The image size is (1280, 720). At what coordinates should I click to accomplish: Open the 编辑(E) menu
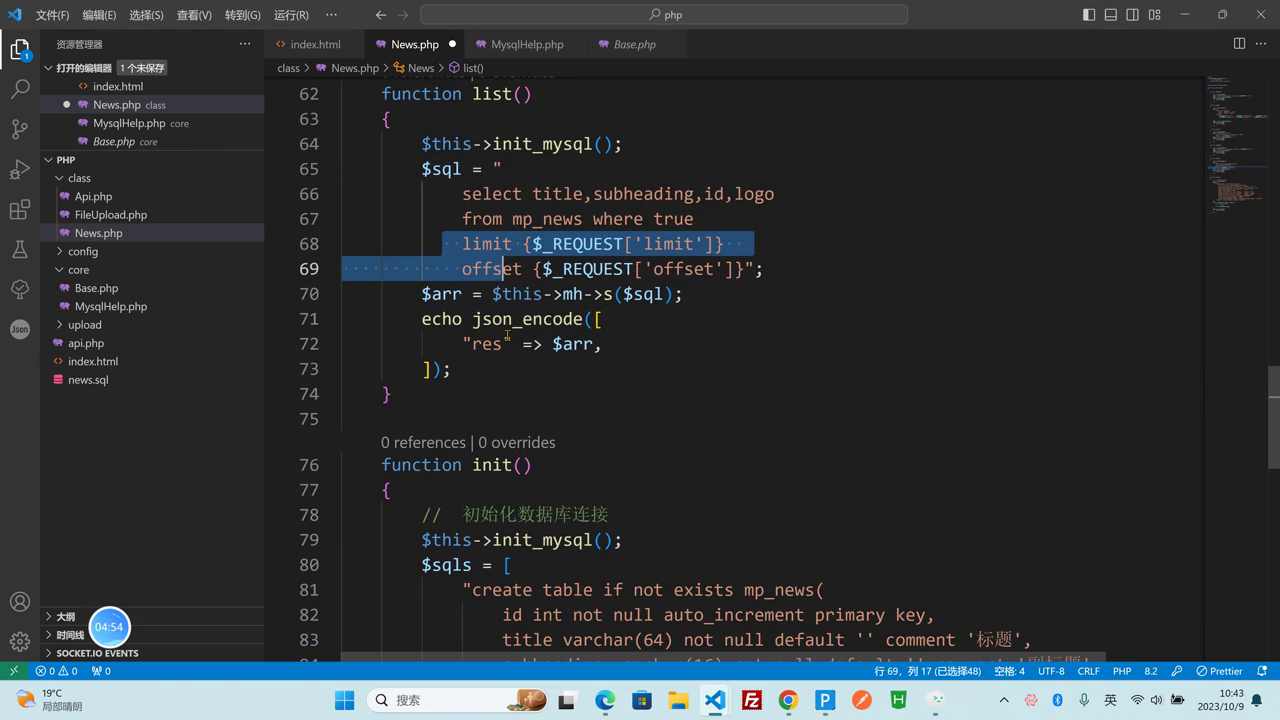[99, 15]
